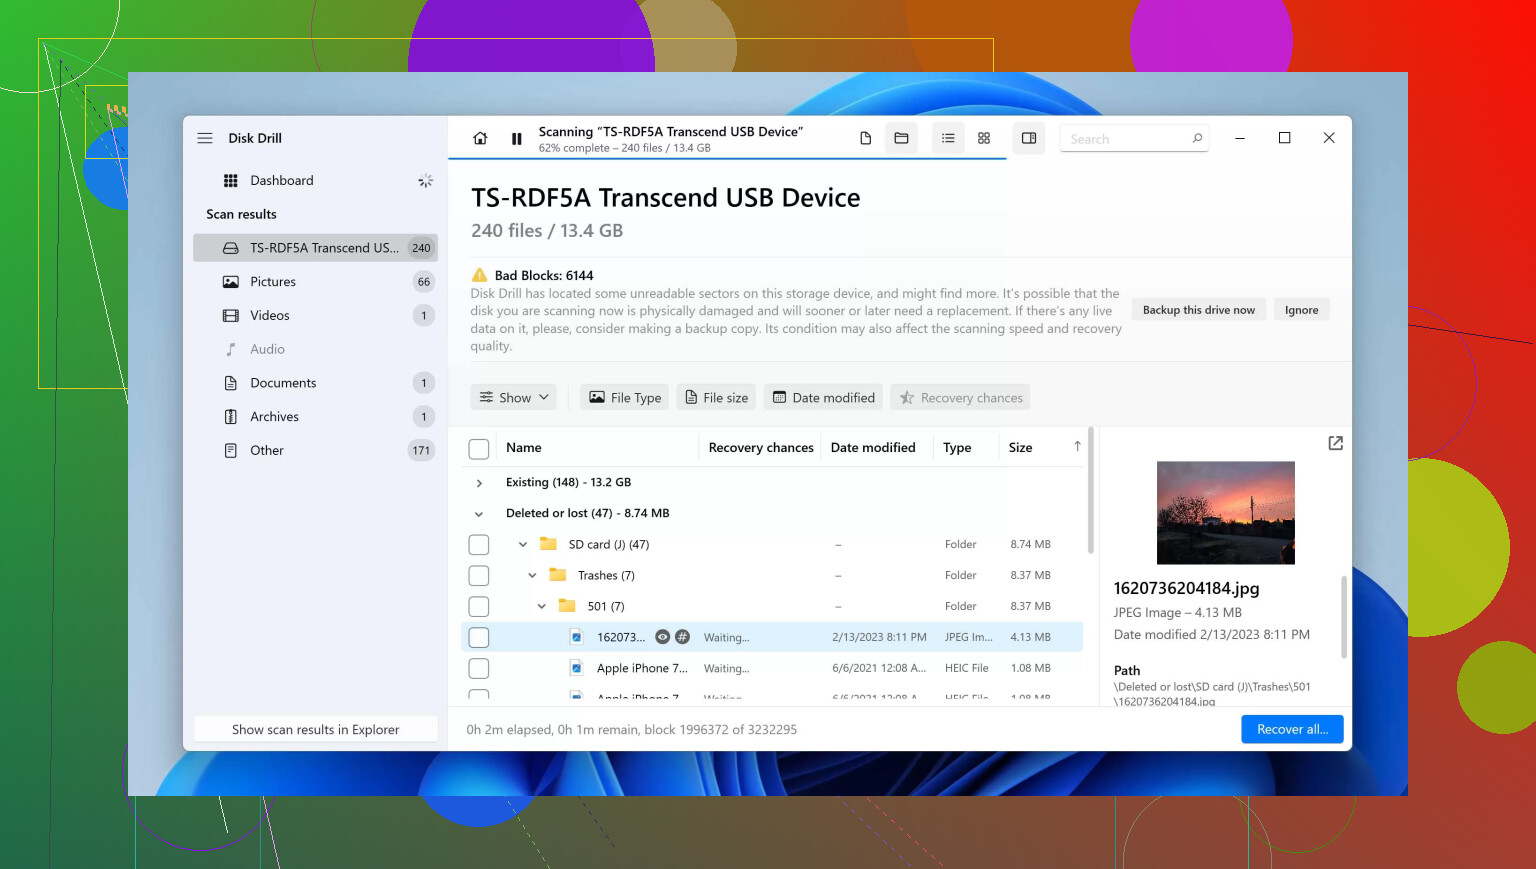Pause the scan in progress
The height and width of the screenshot is (869, 1536).
516,139
